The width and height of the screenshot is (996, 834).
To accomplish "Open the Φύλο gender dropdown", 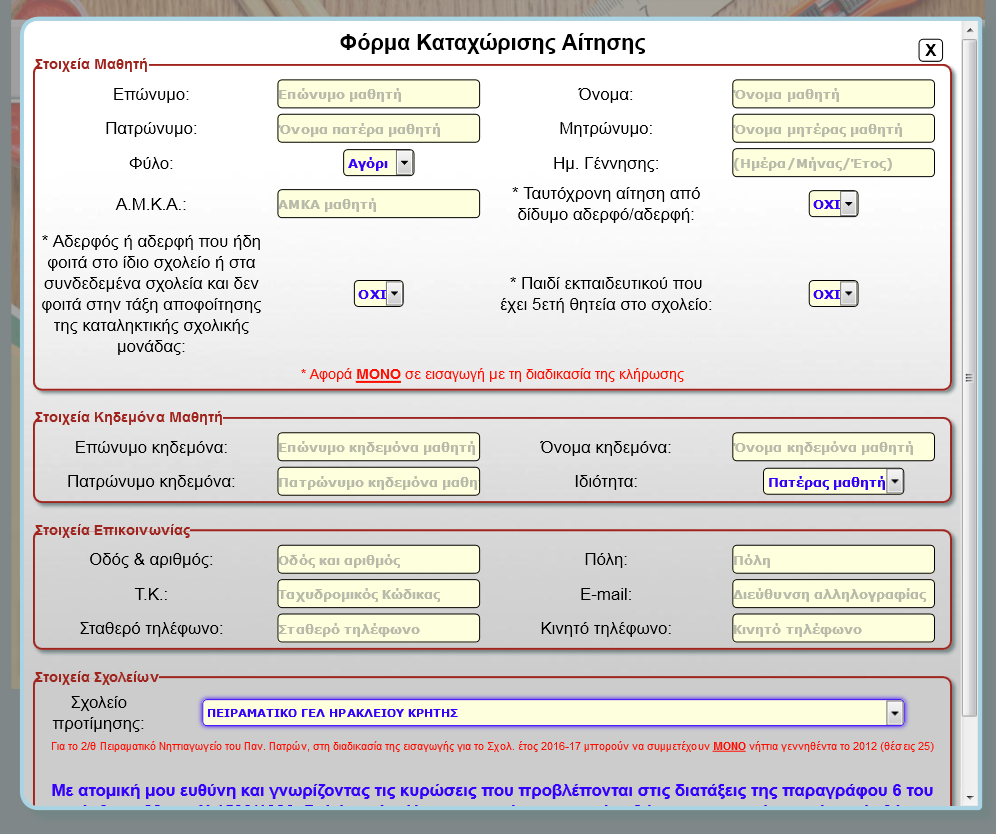I will pos(379,163).
